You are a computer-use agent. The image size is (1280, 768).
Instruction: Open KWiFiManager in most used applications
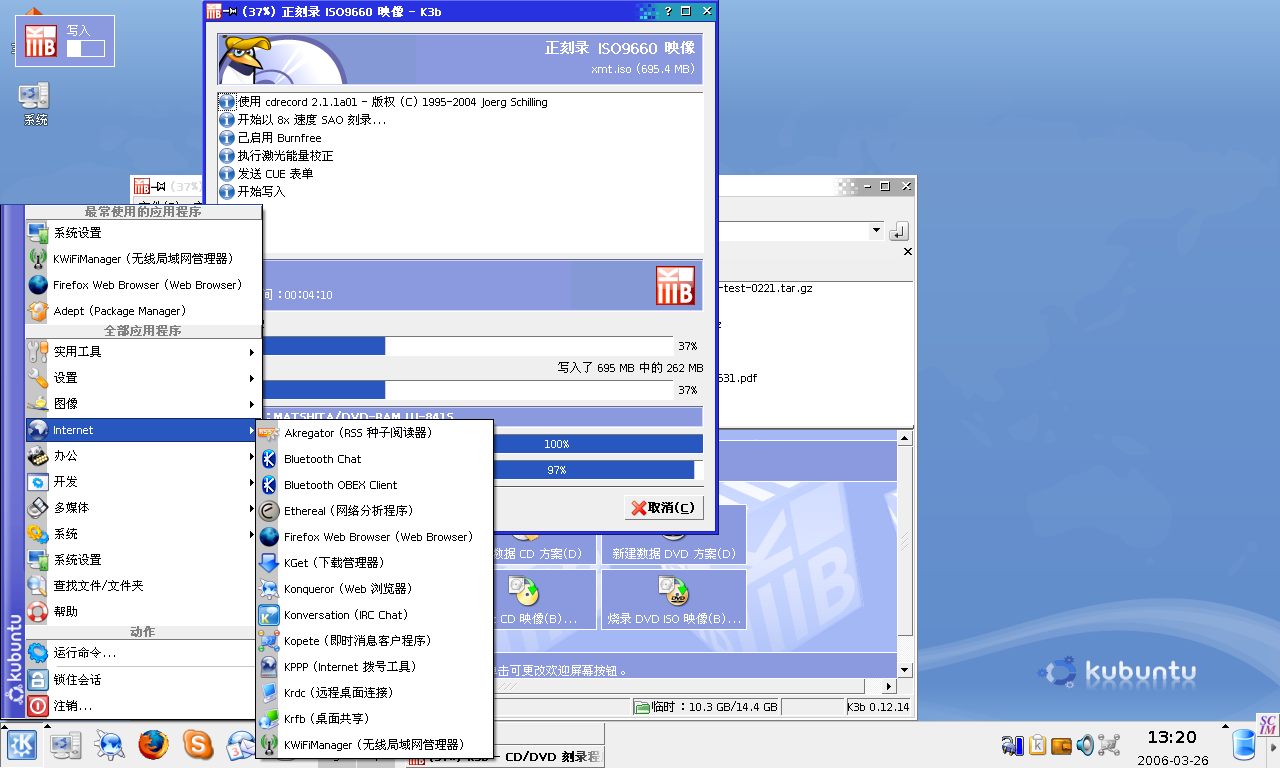pos(143,259)
